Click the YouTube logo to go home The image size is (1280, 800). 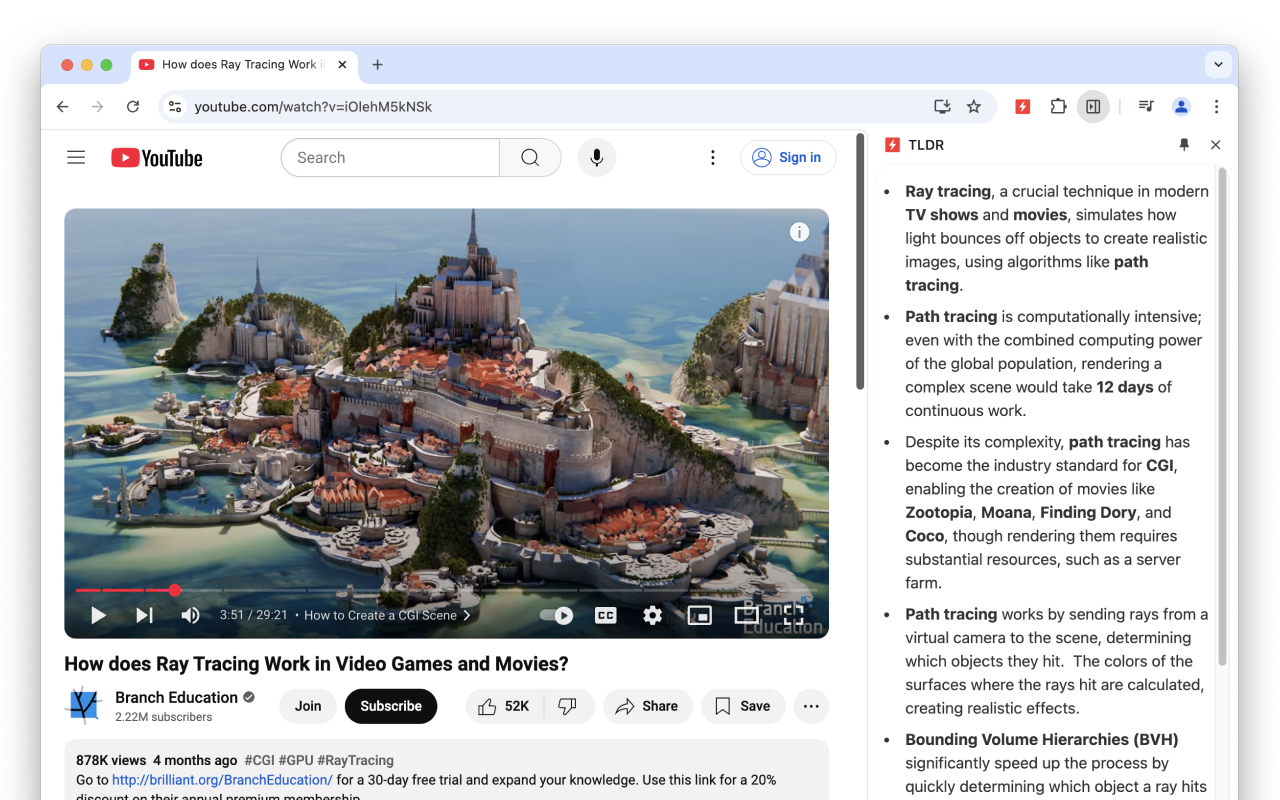[156, 157]
